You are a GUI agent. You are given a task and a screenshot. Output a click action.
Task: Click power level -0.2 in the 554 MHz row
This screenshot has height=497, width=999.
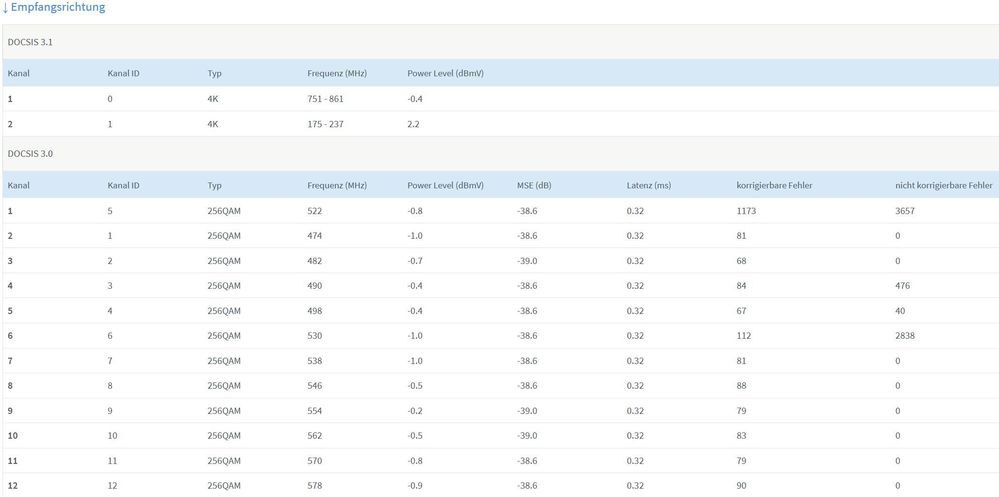pos(415,410)
